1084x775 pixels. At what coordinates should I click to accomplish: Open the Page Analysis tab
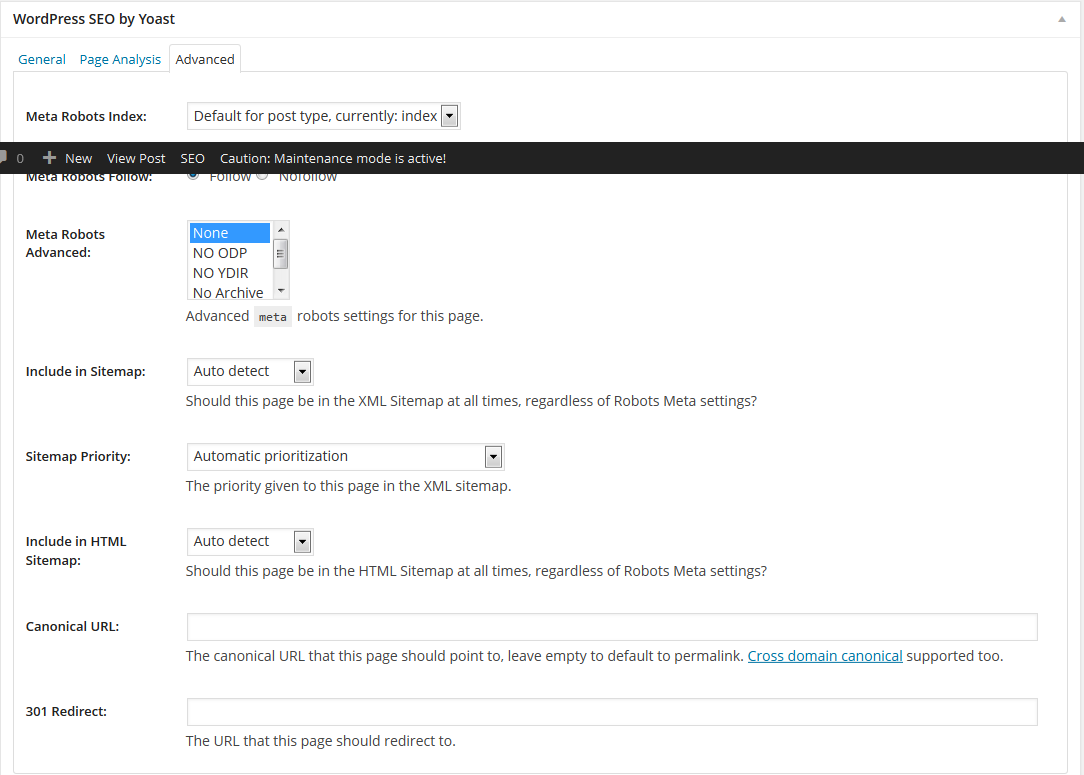point(120,59)
